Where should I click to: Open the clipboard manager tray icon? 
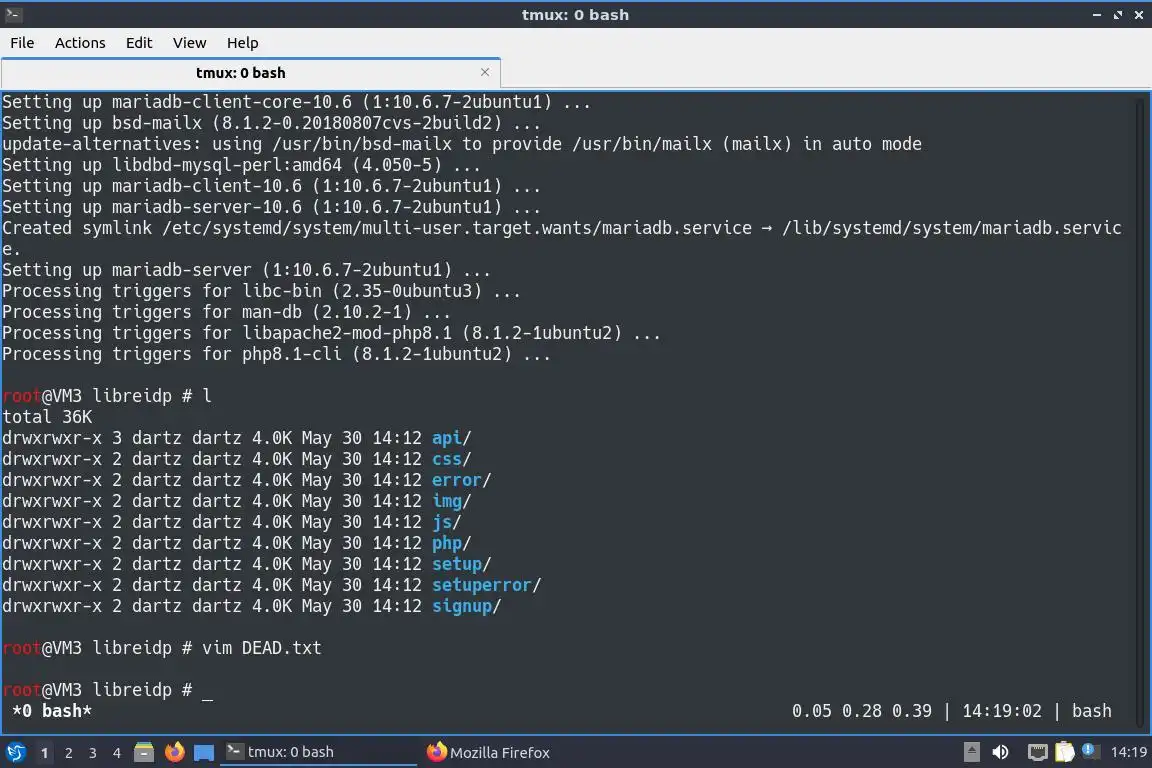pyautogui.click(x=1065, y=753)
